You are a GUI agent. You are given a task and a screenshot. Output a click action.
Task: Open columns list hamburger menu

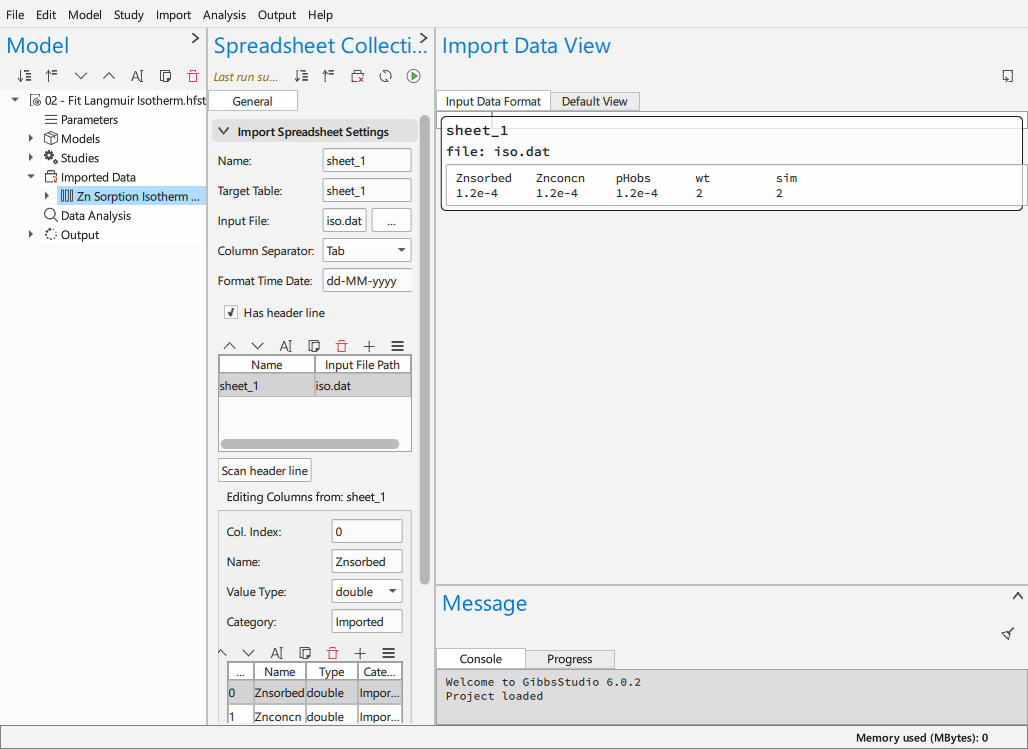388,653
